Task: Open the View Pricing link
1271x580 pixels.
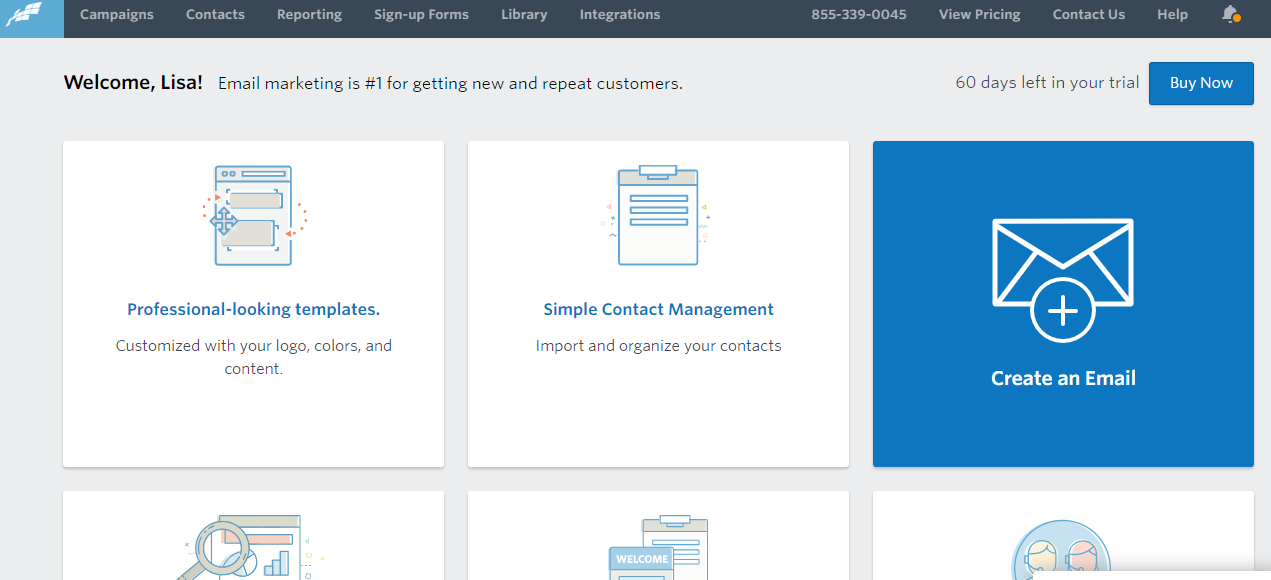Action: 980,14
